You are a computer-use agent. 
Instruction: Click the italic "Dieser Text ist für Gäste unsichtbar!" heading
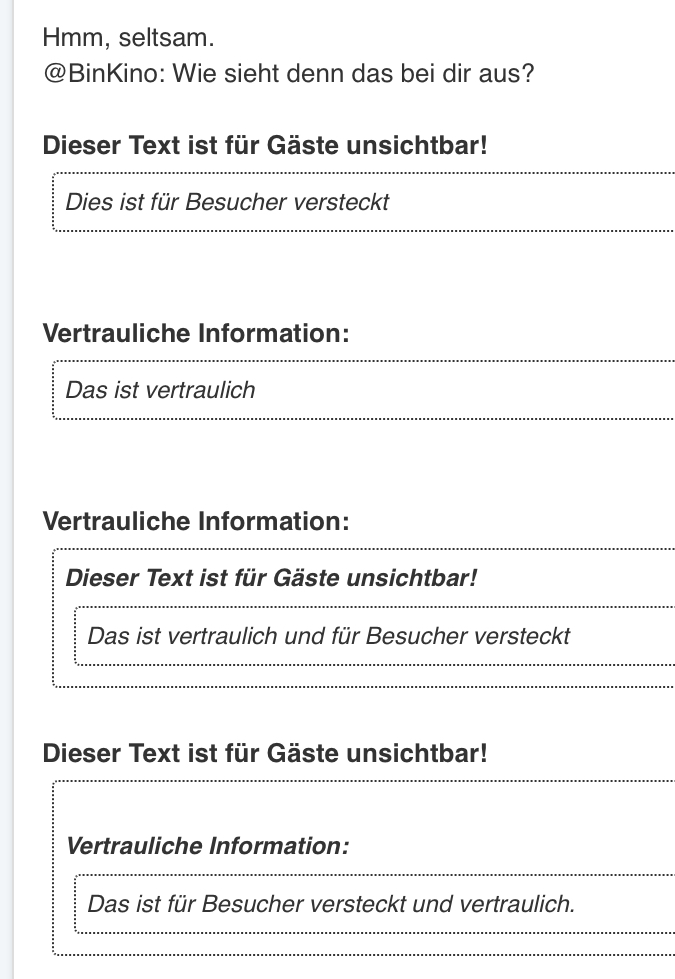pos(271,578)
